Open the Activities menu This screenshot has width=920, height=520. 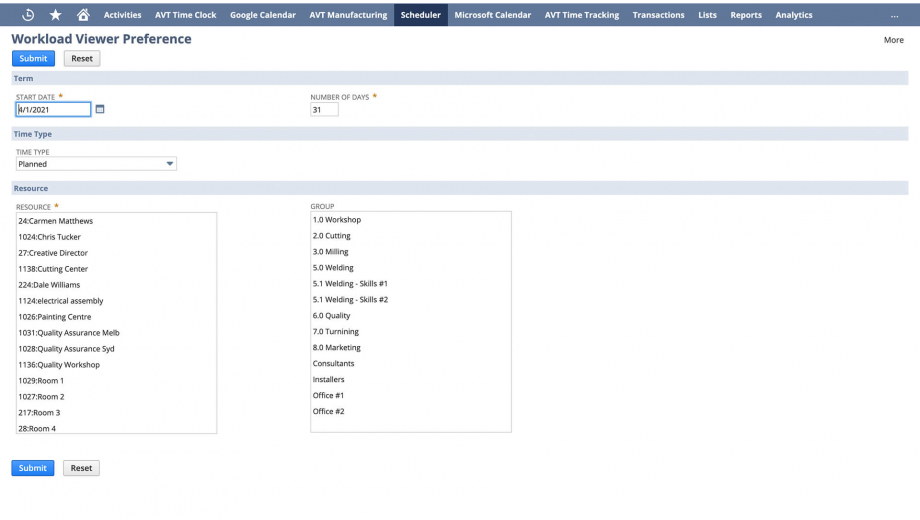click(x=123, y=15)
